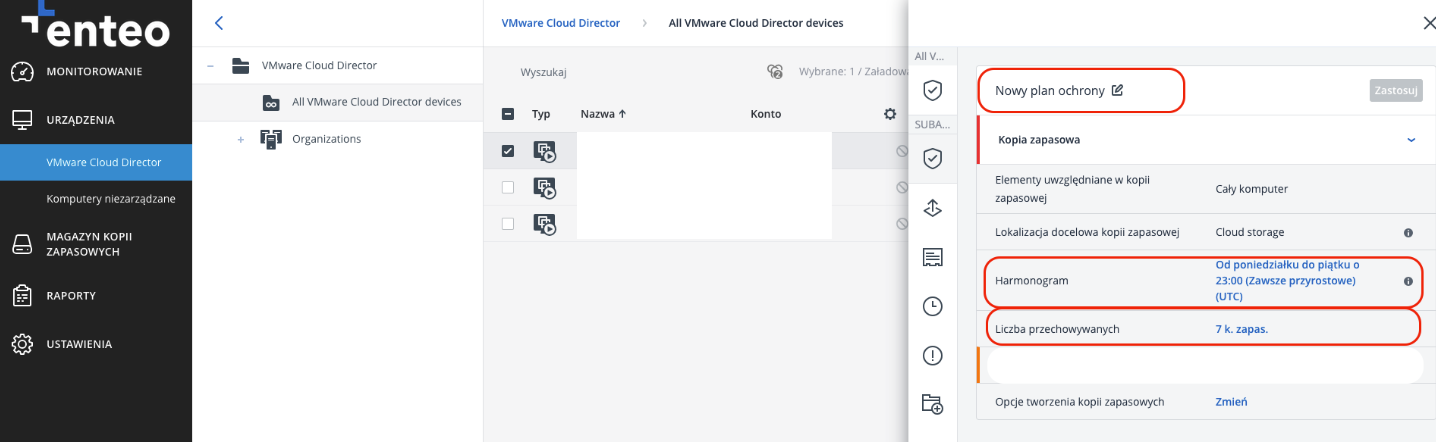Click the info icon in the Harmonogram row
The image size is (1436, 442).
click(x=1408, y=281)
